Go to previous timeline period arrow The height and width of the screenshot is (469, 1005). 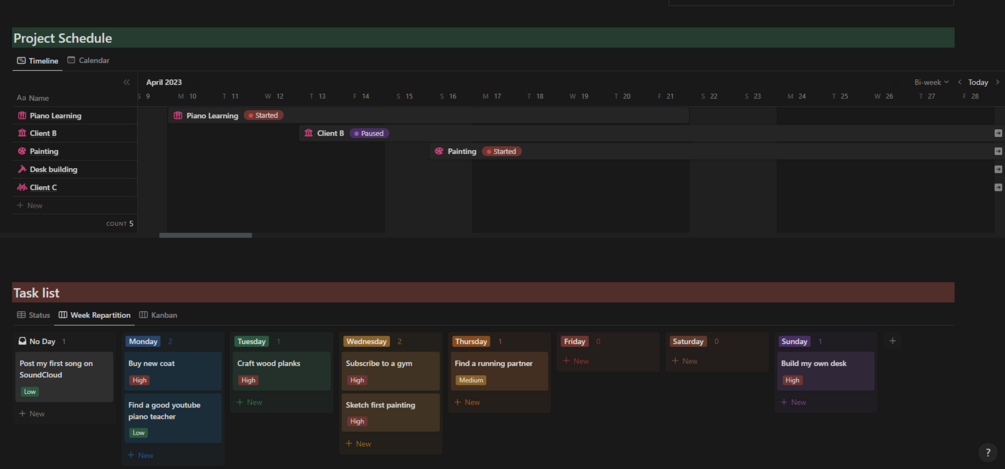959,82
